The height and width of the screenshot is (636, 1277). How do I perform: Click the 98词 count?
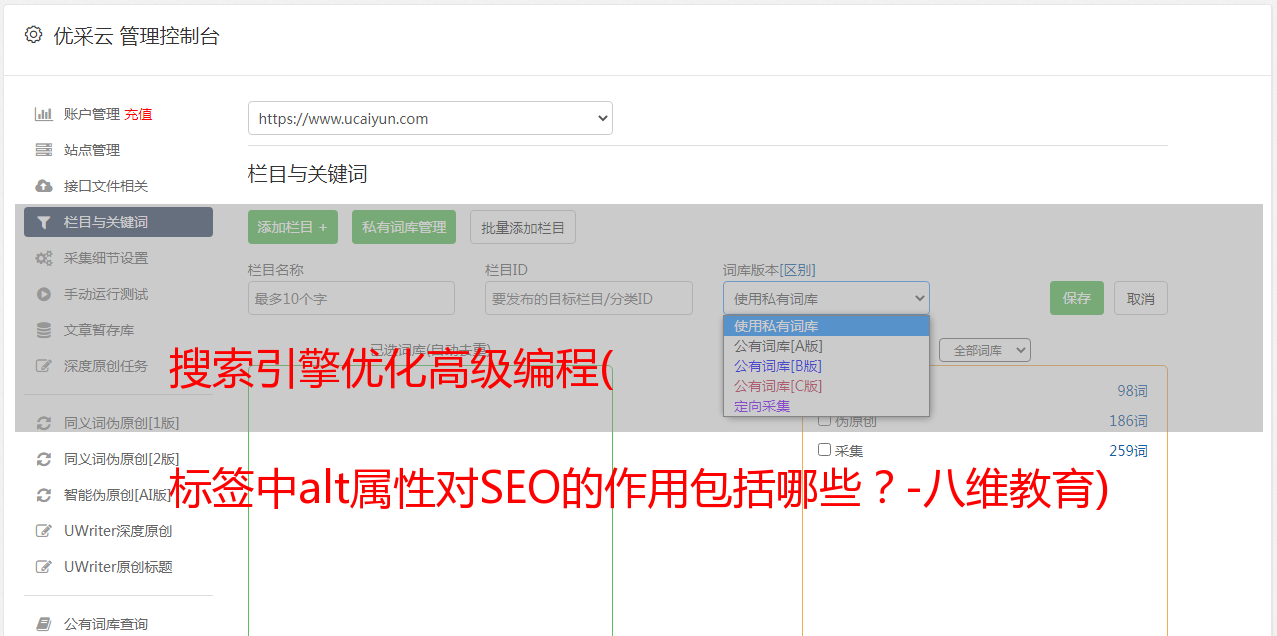click(x=1132, y=391)
